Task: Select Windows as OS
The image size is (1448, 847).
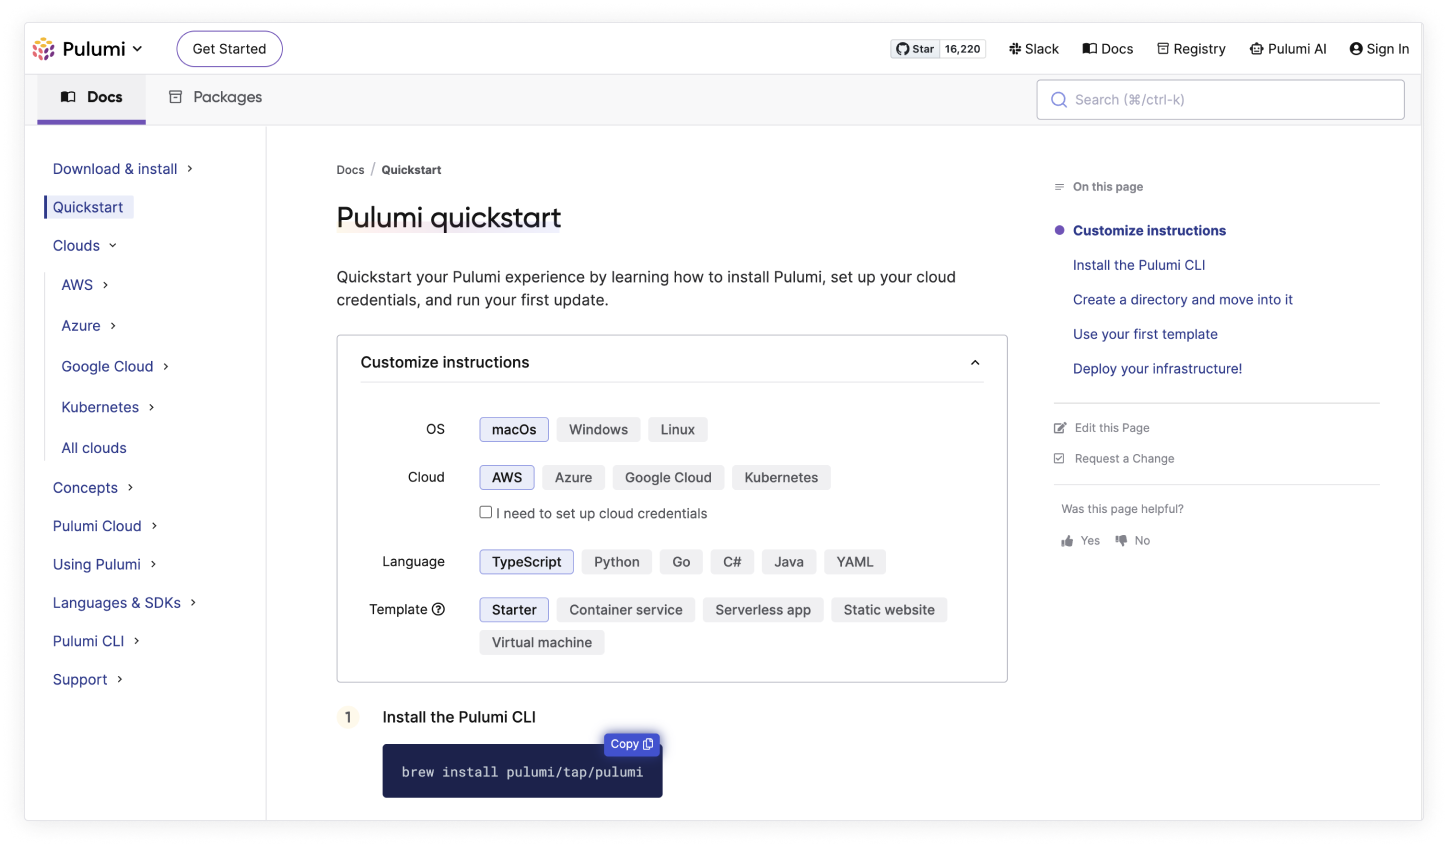Action: [x=598, y=430]
